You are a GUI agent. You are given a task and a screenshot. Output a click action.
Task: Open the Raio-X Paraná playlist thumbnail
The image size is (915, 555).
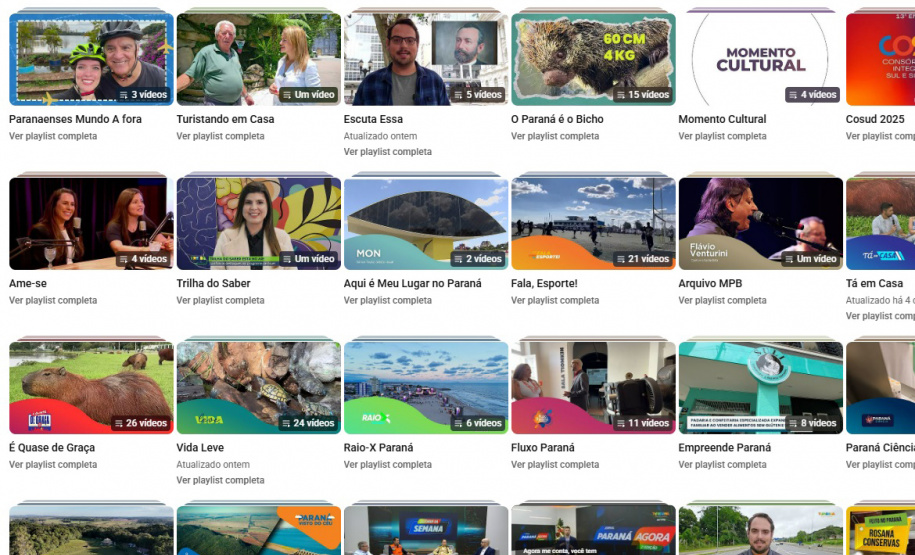tap(426, 388)
